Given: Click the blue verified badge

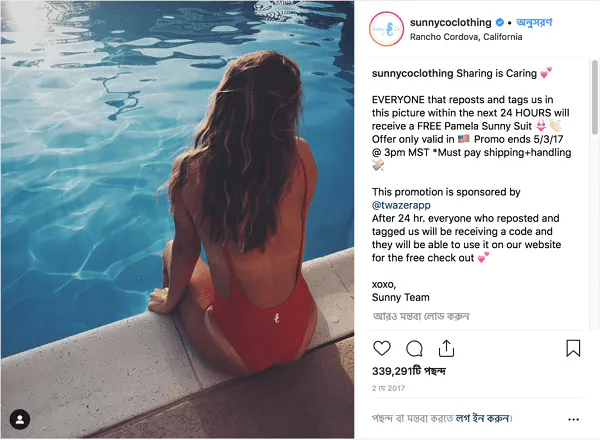Looking at the screenshot, I should point(499,21).
